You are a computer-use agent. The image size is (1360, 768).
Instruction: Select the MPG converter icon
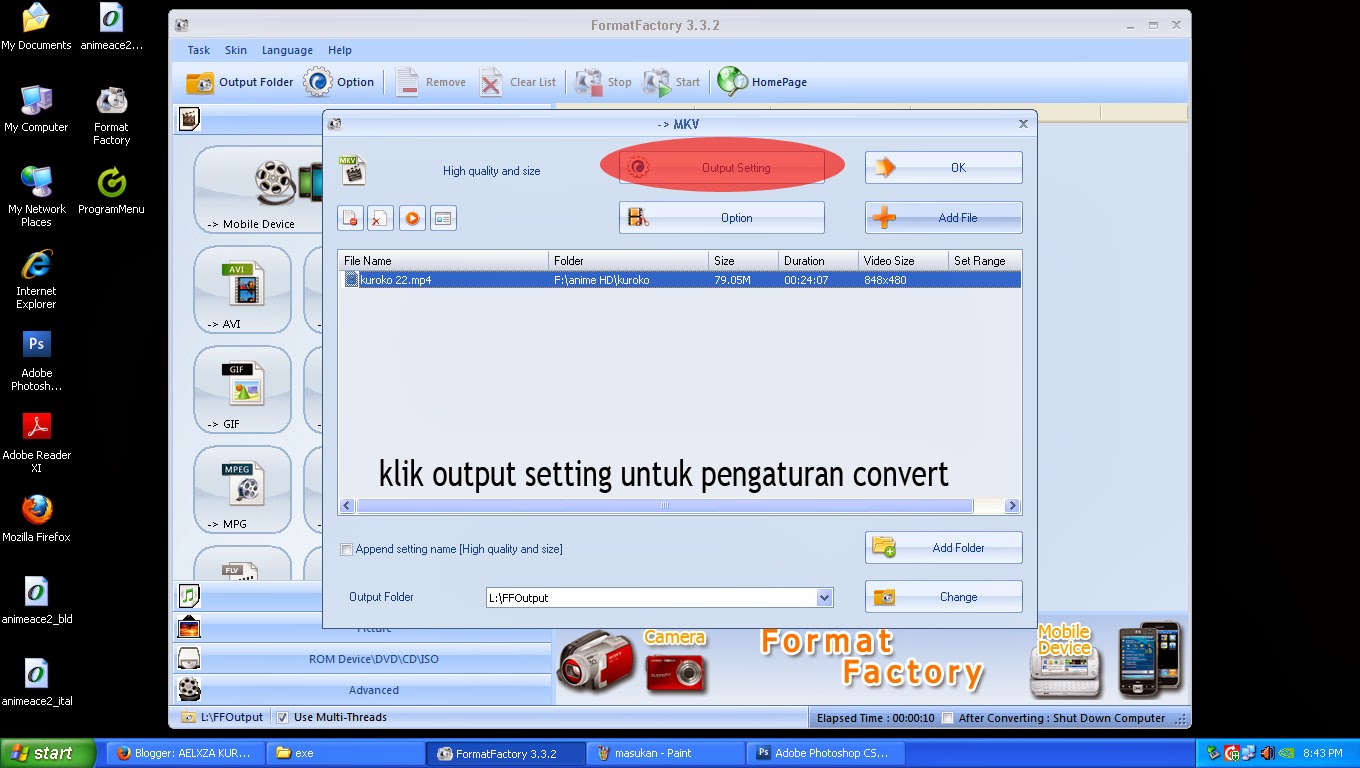242,490
